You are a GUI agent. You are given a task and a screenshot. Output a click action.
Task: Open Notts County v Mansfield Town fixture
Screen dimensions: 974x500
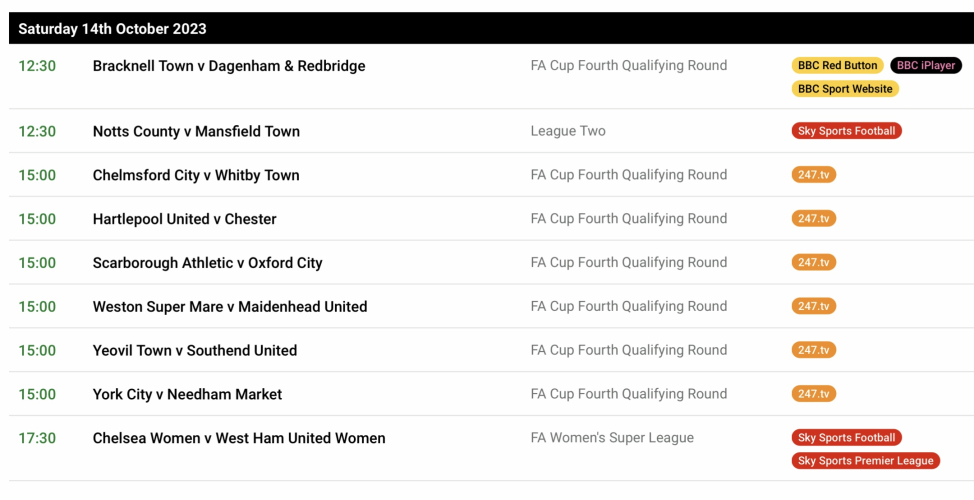196,131
